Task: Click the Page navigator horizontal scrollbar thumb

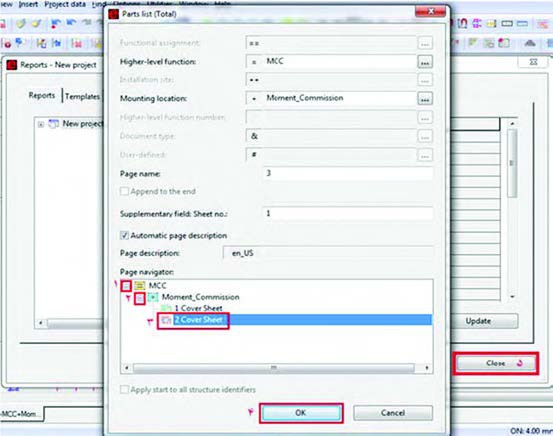Action: tap(273, 368)
